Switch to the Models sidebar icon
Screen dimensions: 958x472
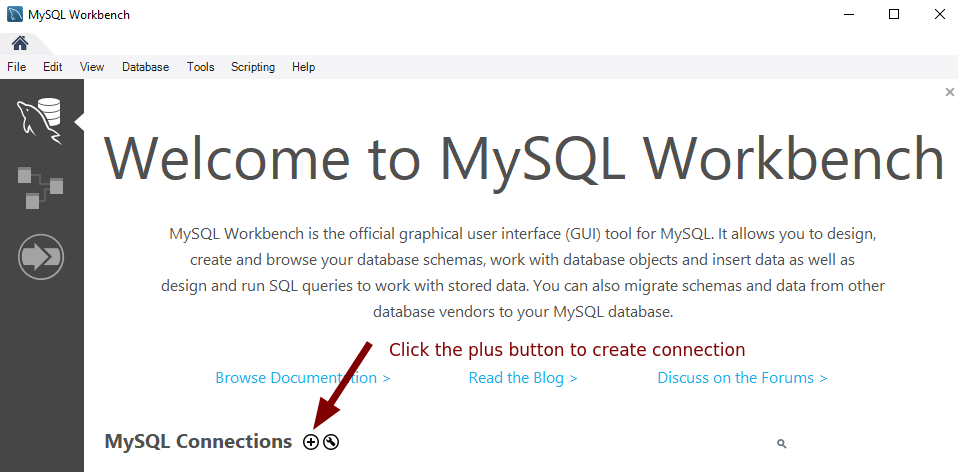click(x=40, y=187)
